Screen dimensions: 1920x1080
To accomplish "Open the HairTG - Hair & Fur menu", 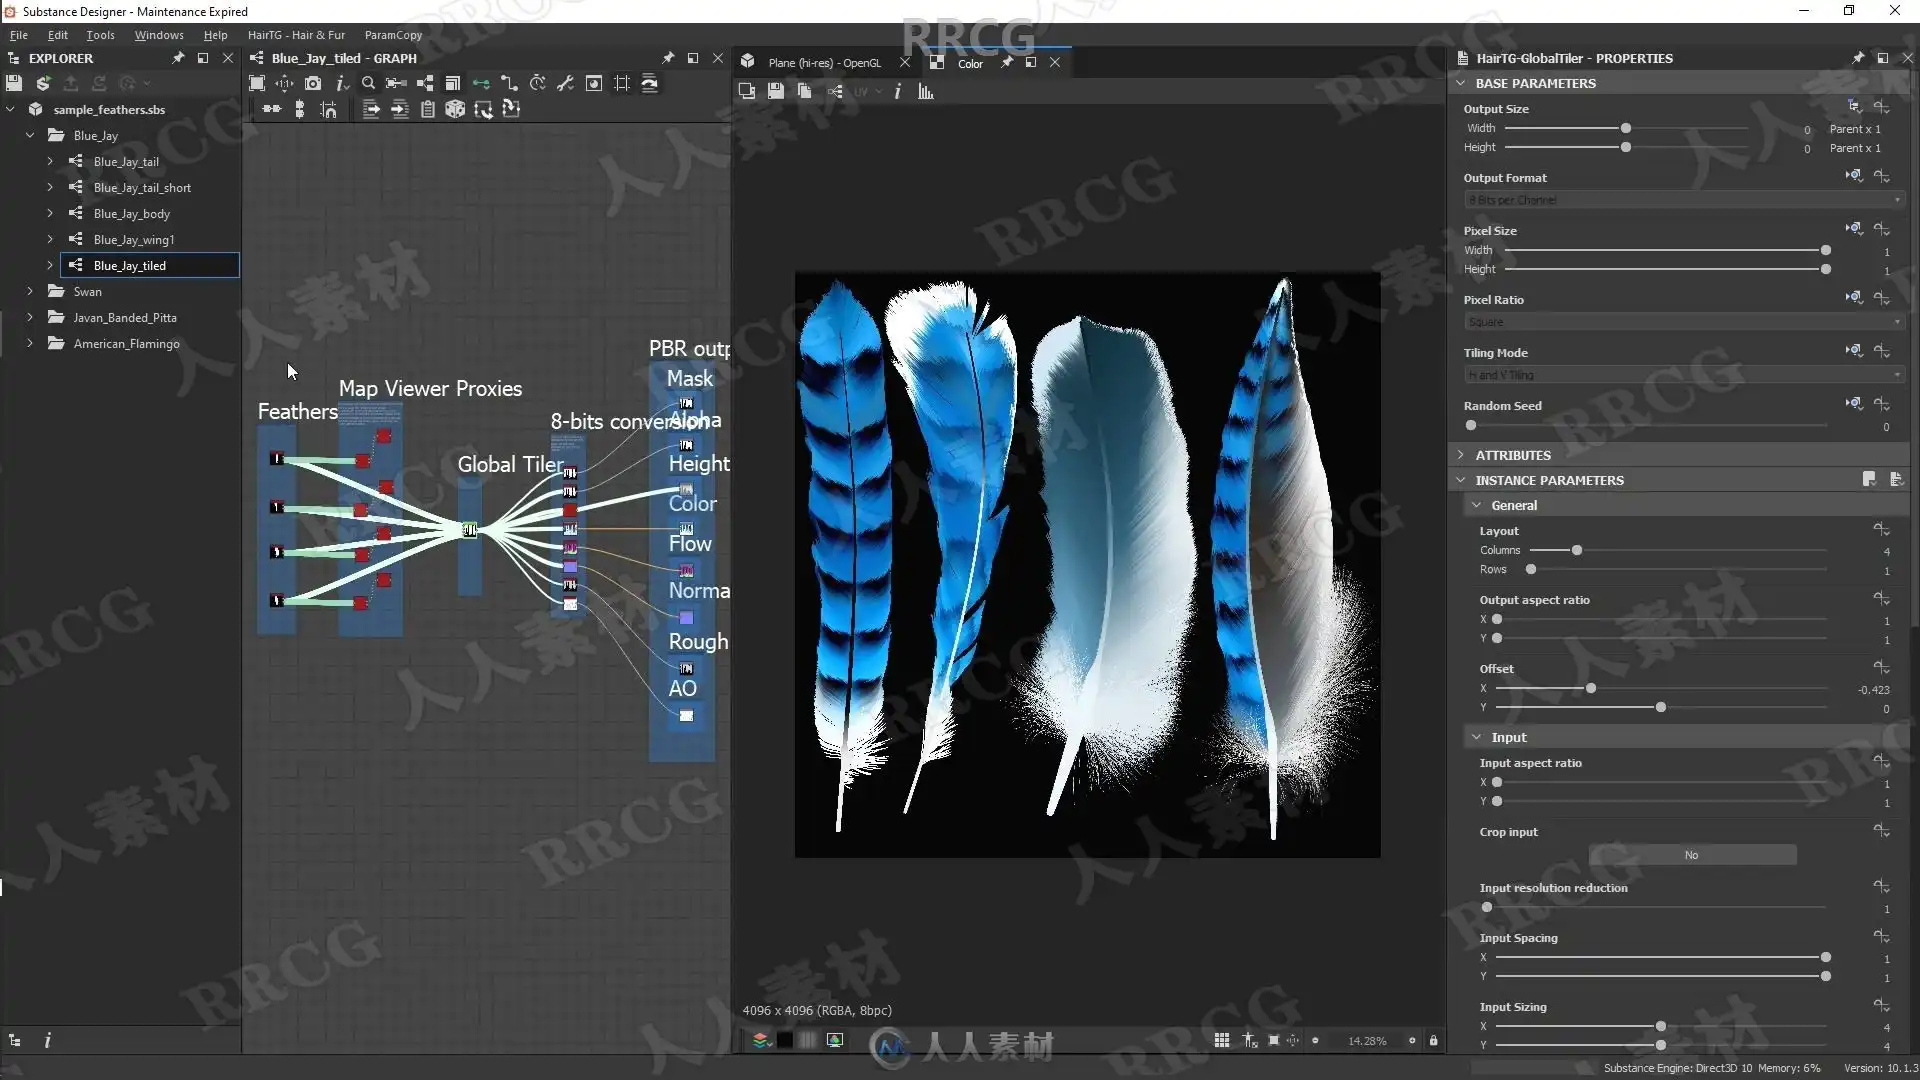I will (x=296, y=35).
